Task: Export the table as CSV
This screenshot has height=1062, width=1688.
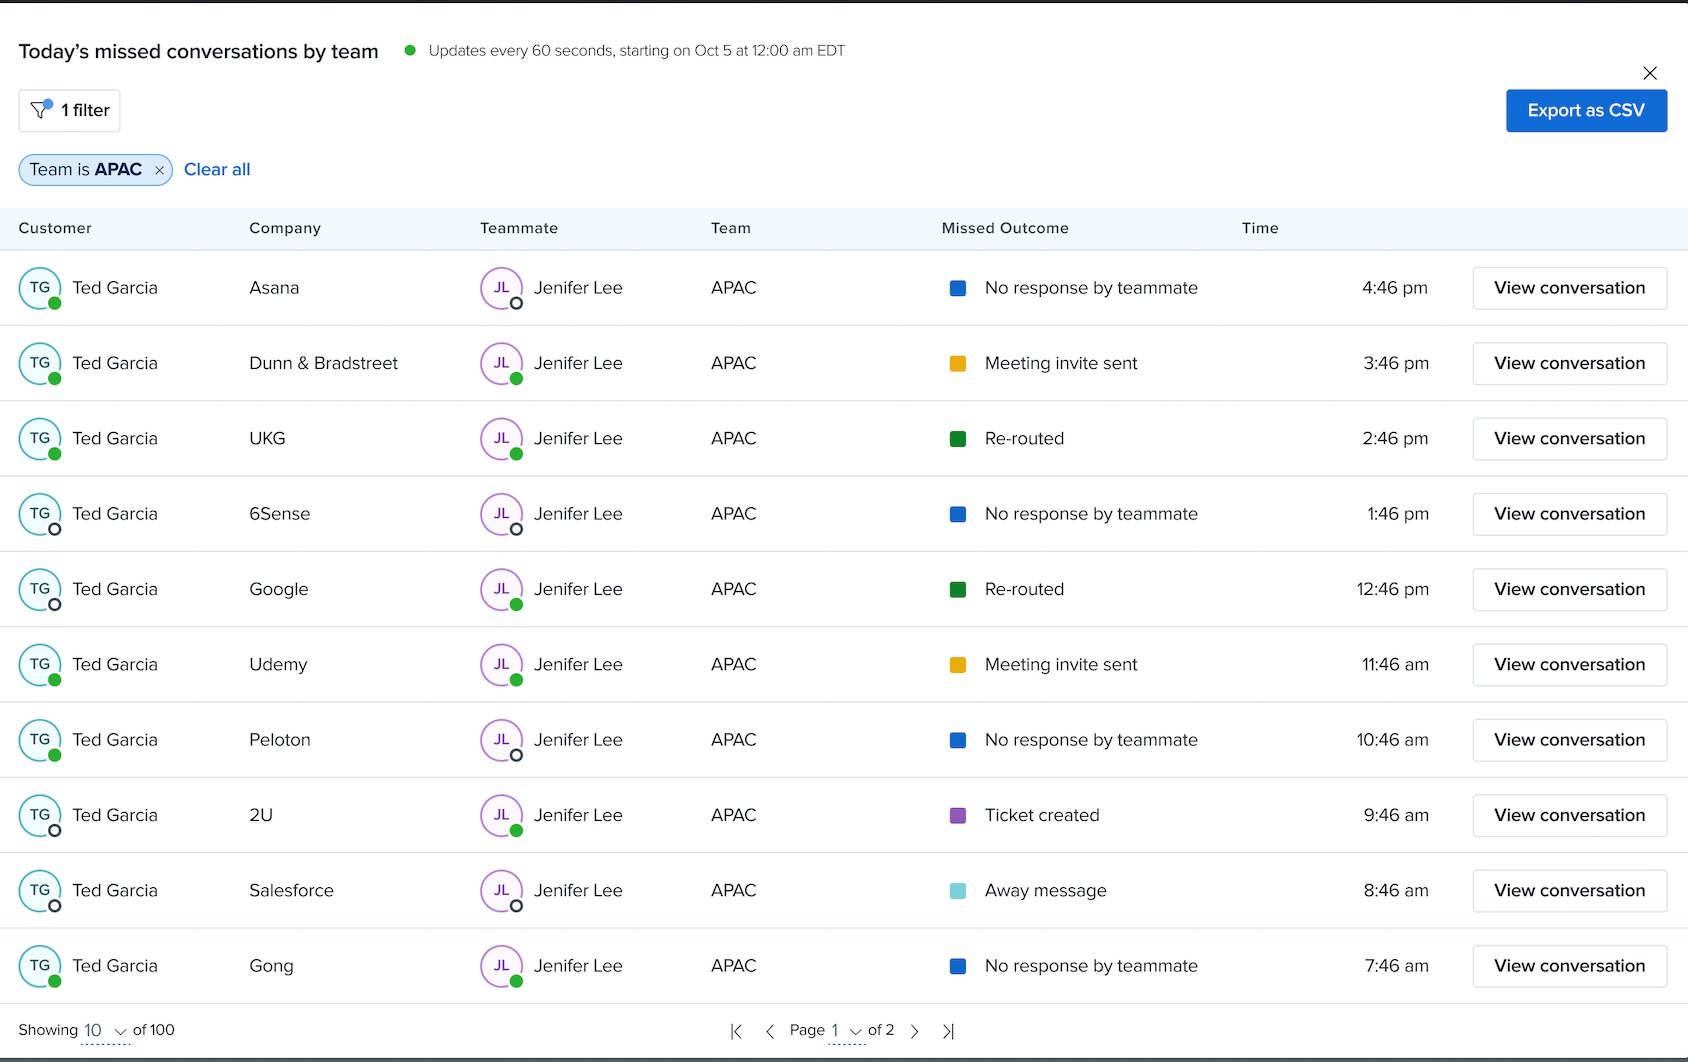Action: click(1586, 110)
